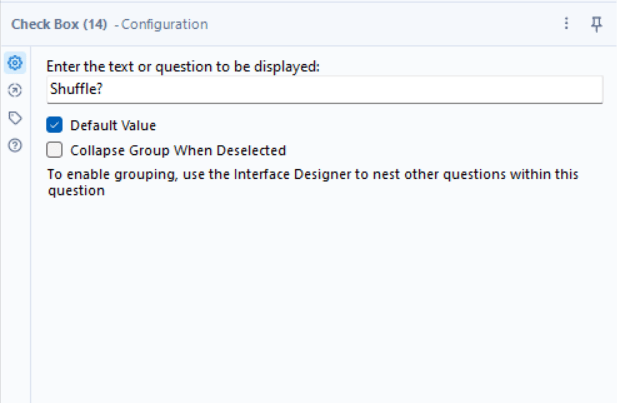
Task: Place cursor right after the word Shuffle?
Action: tap(103, 89)
